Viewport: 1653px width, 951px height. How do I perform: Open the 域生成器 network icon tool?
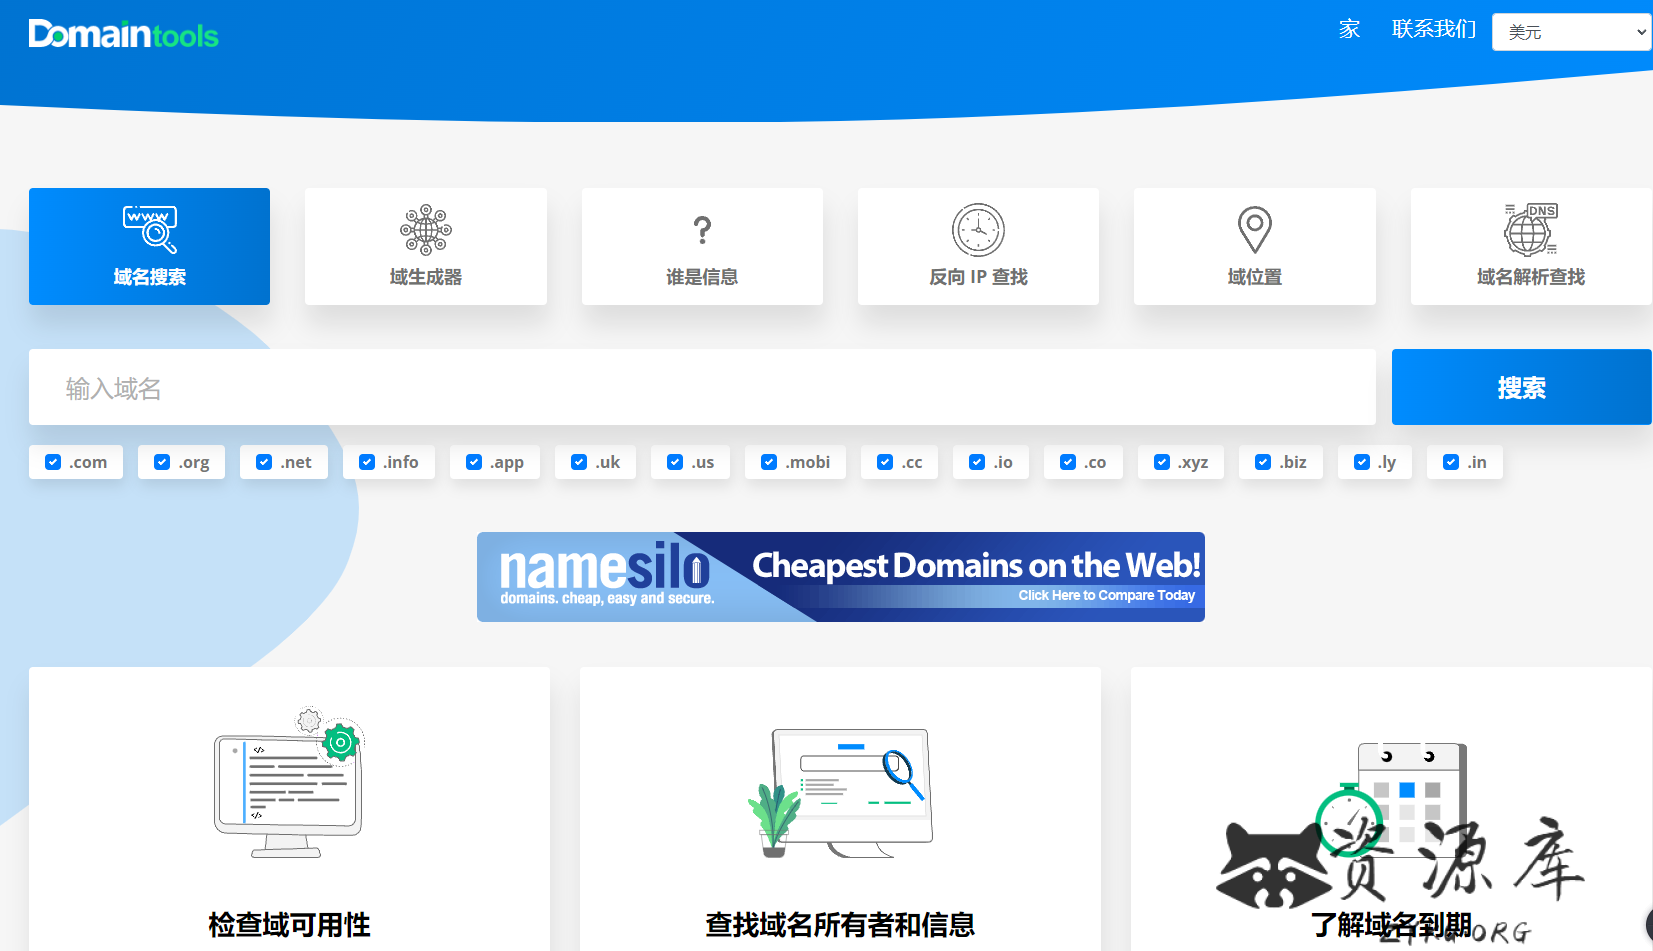(x=425, y=230)
